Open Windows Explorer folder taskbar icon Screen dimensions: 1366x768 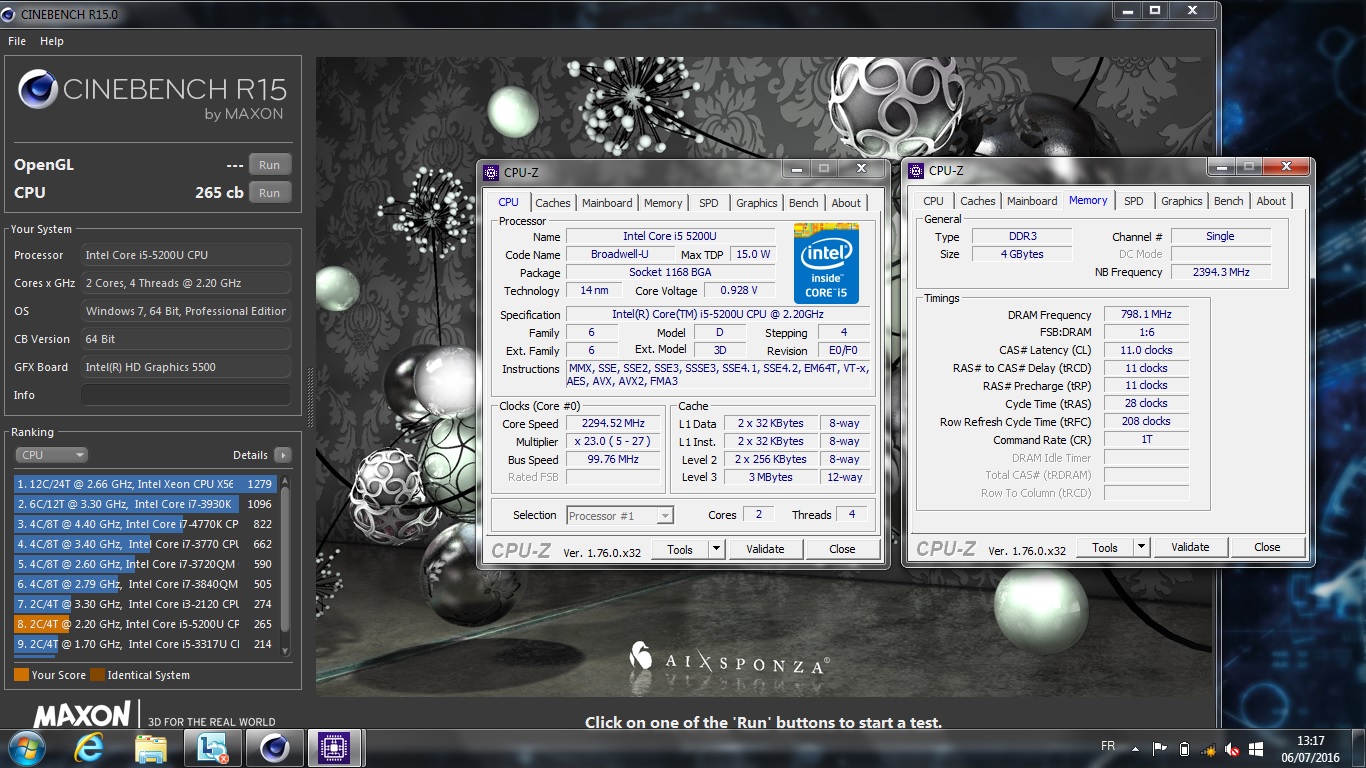(x=150, y=748)
